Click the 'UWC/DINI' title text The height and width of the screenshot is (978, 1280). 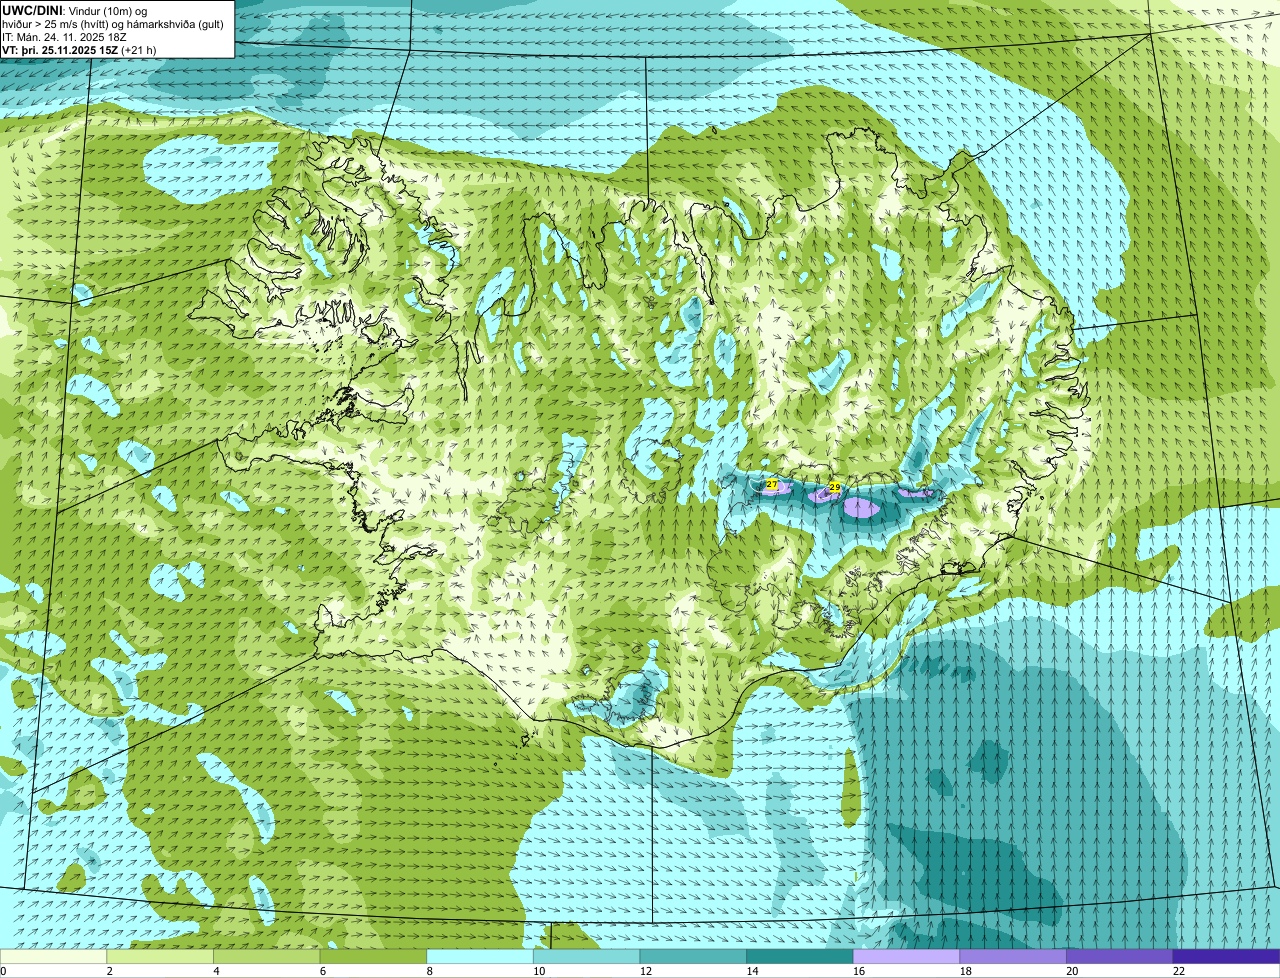pyautogui.click(x=33, y=10)
